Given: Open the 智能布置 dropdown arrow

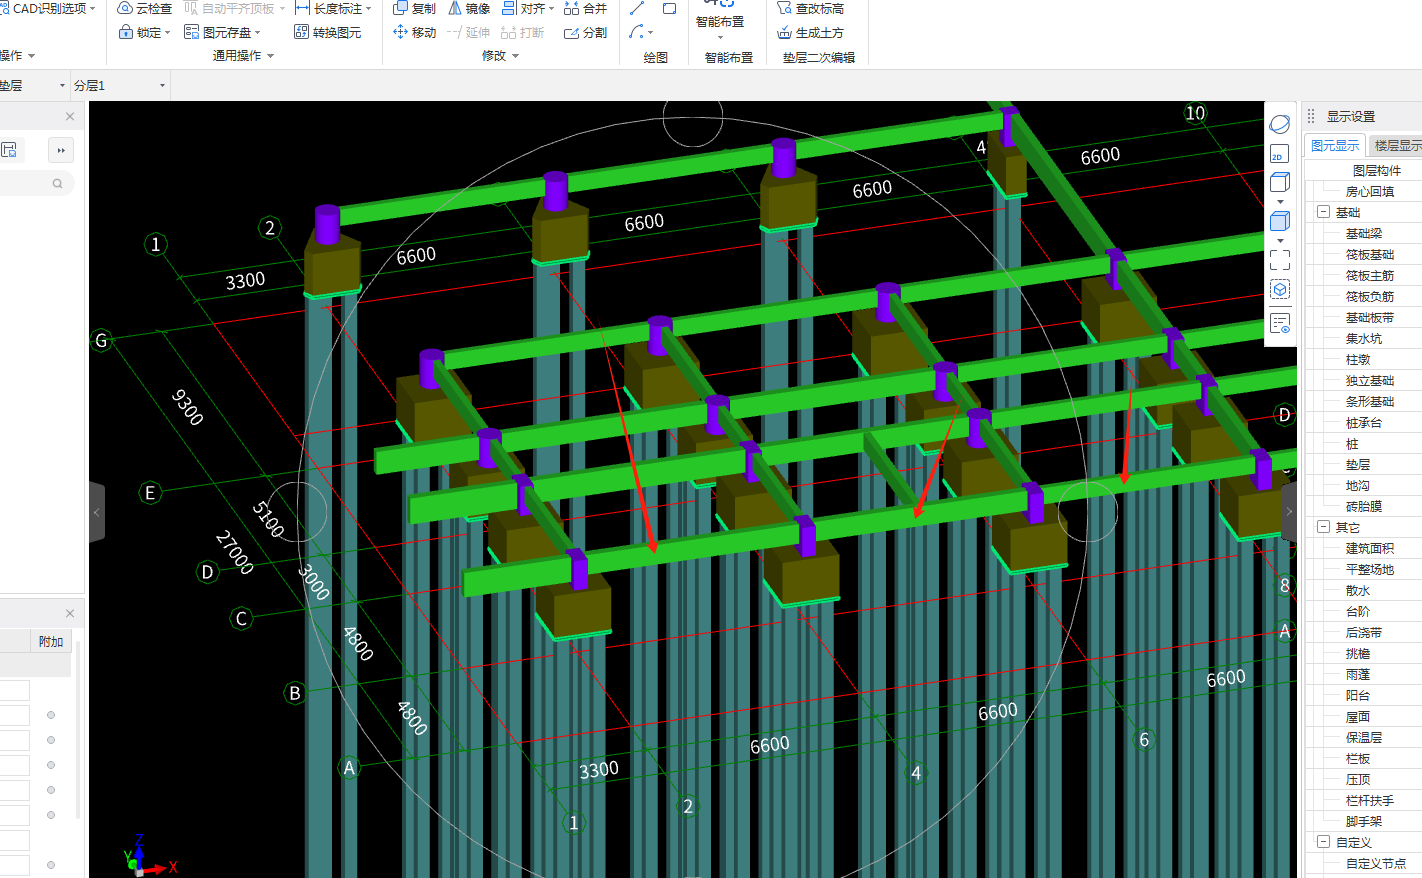Looking at the screenshot, I should click(x=720, y=38).
